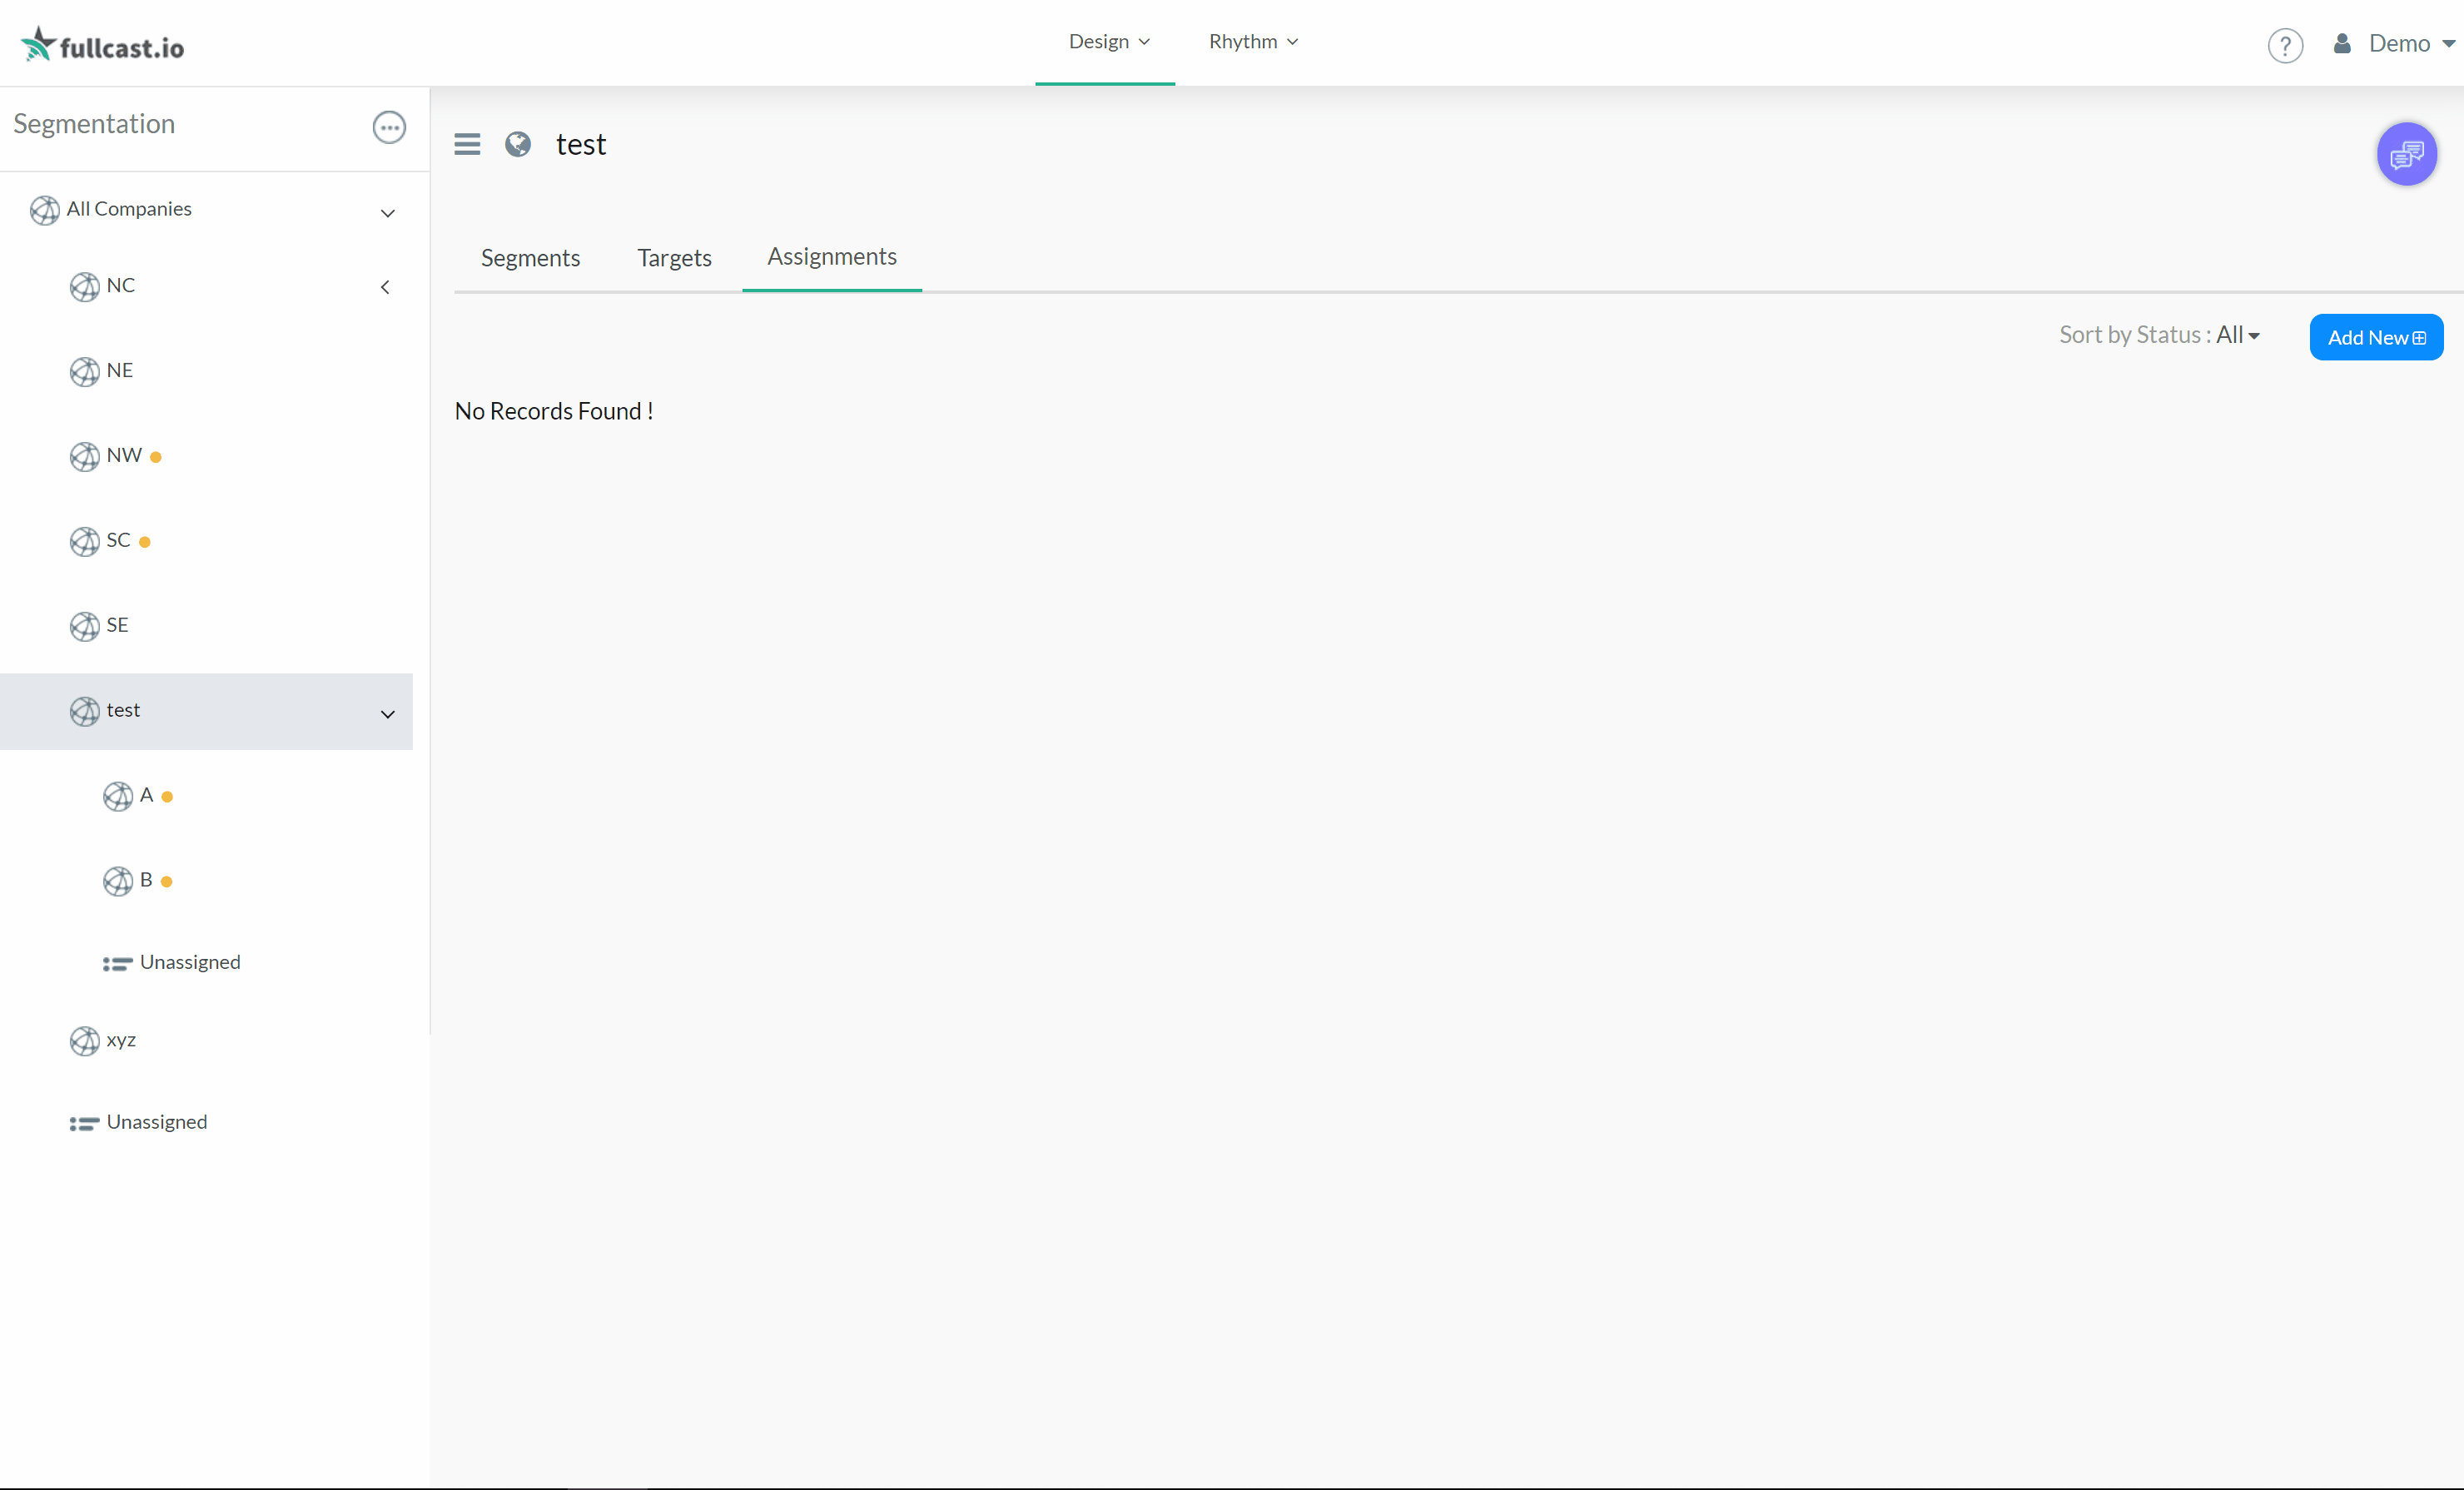
Task: Click the globe icon in test header
Action: click(518, 144)
